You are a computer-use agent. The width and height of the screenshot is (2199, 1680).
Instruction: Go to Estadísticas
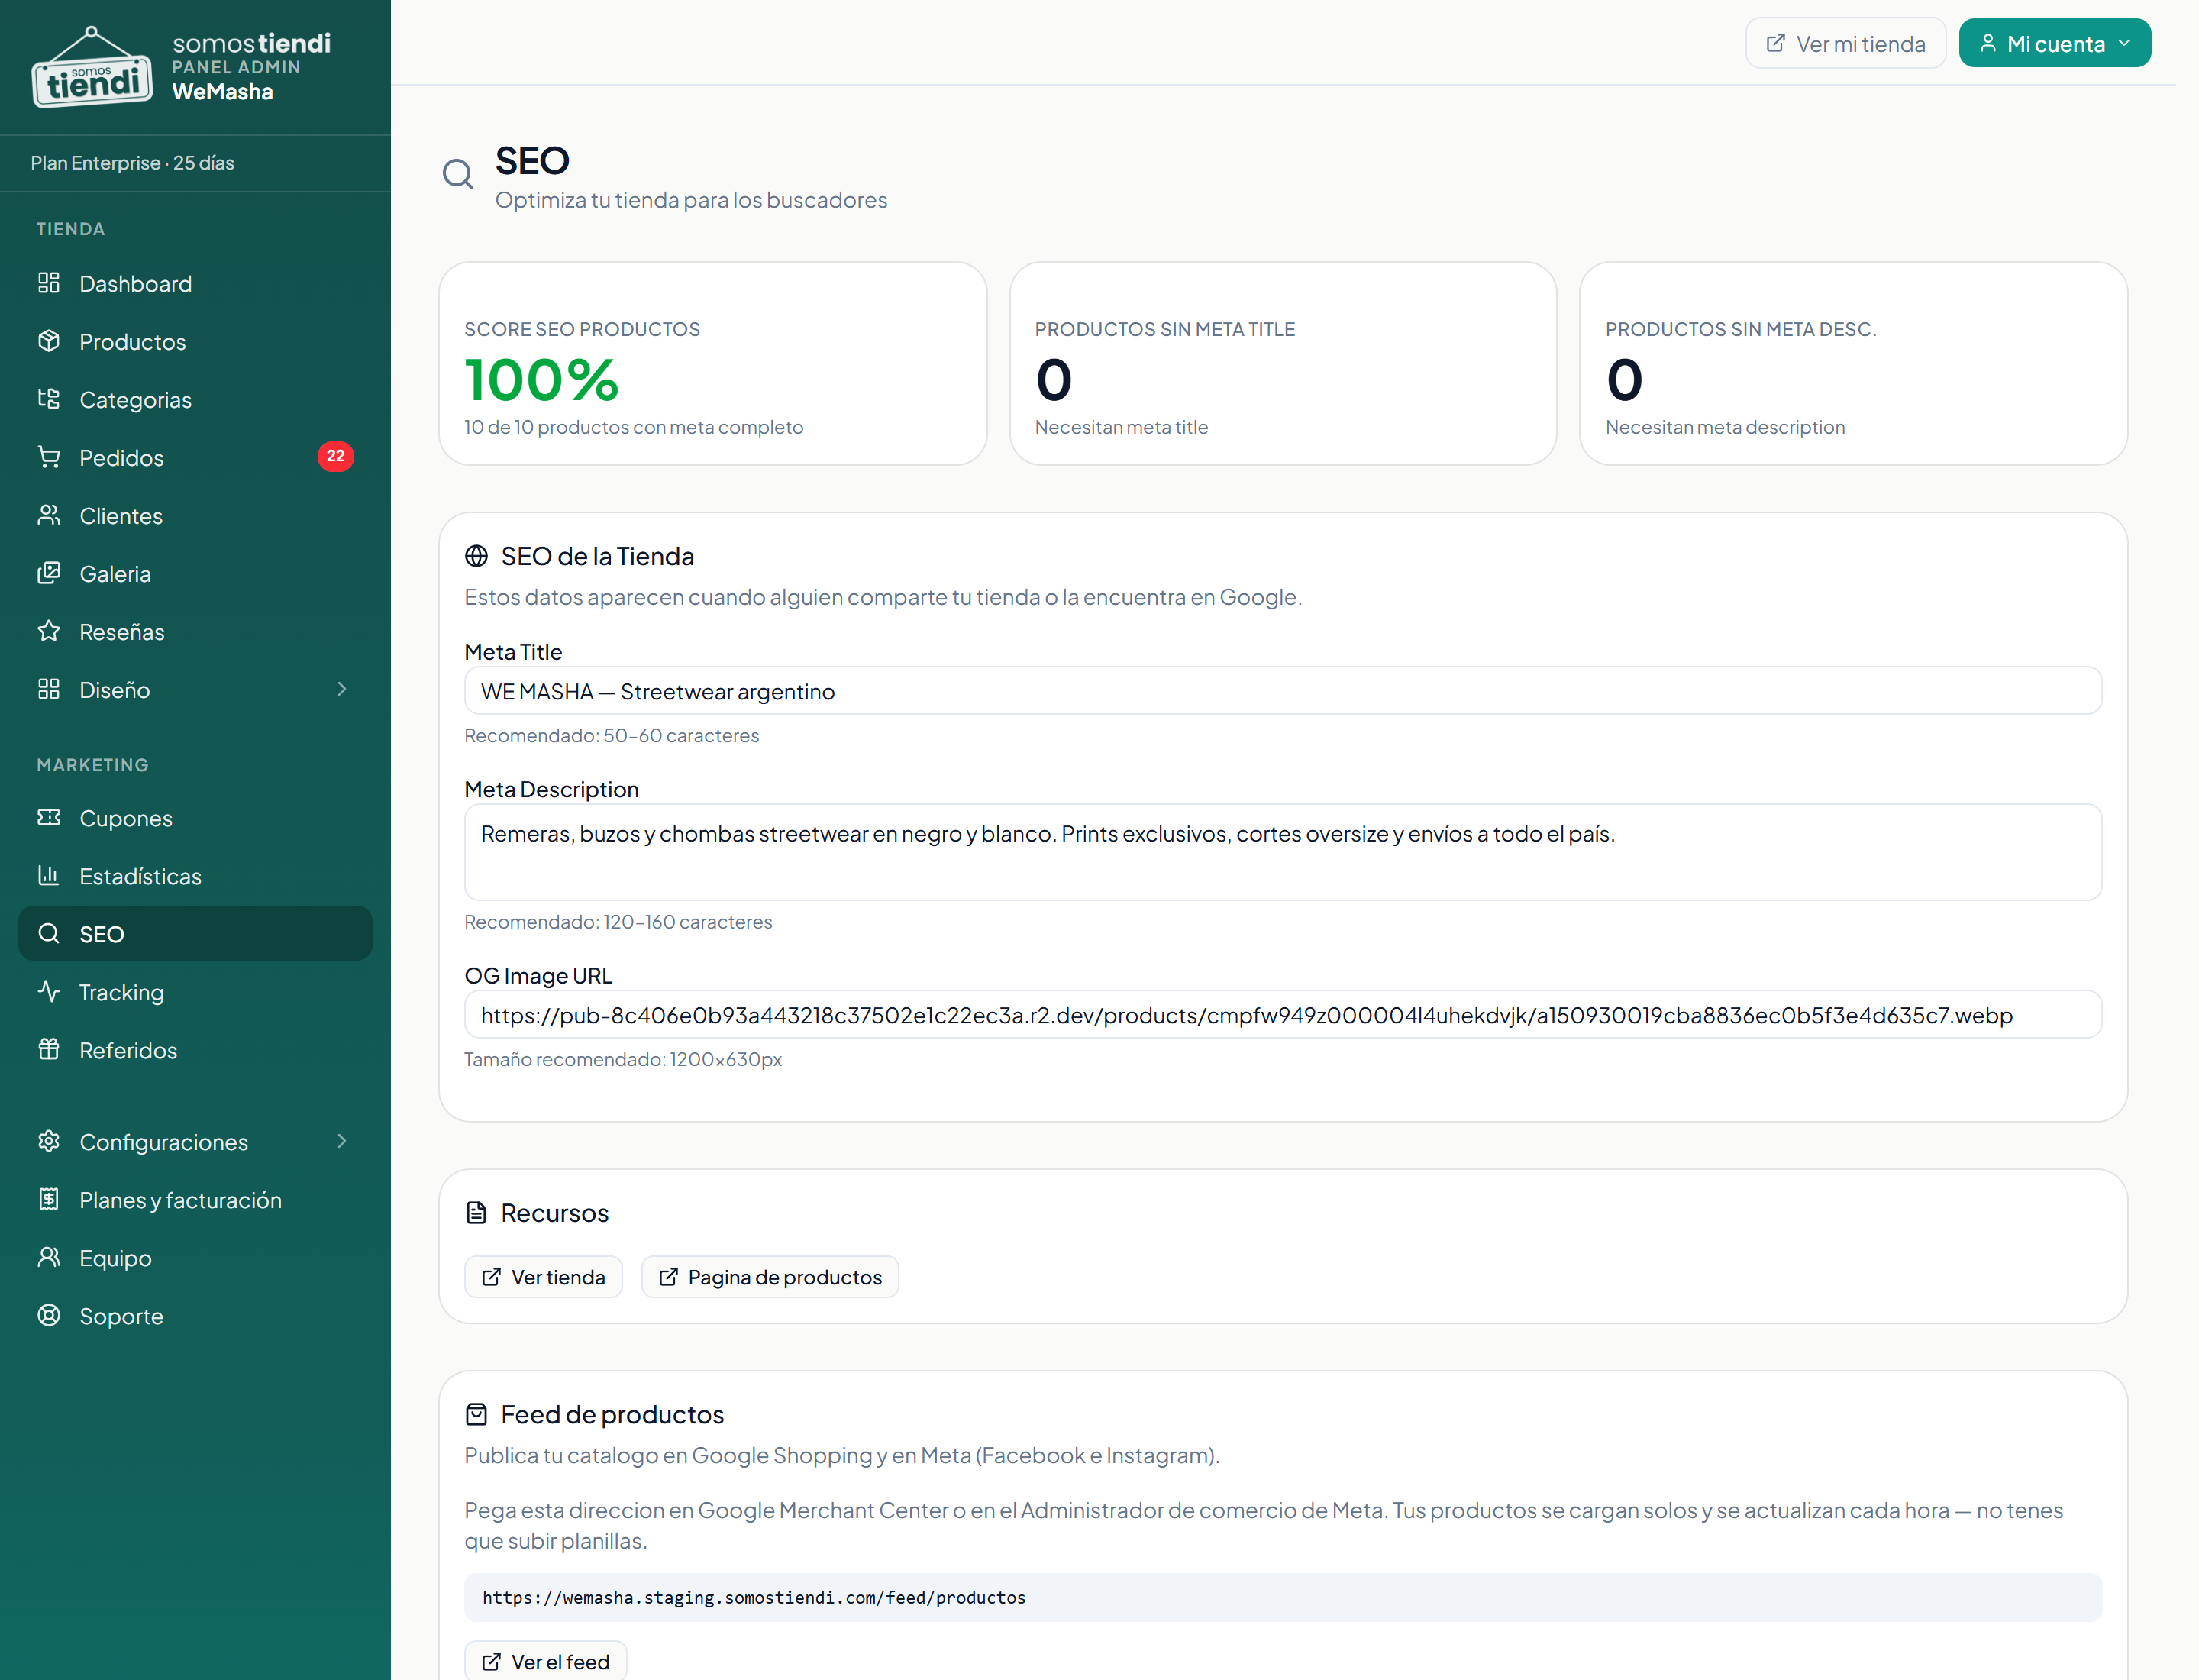(195, 875)
